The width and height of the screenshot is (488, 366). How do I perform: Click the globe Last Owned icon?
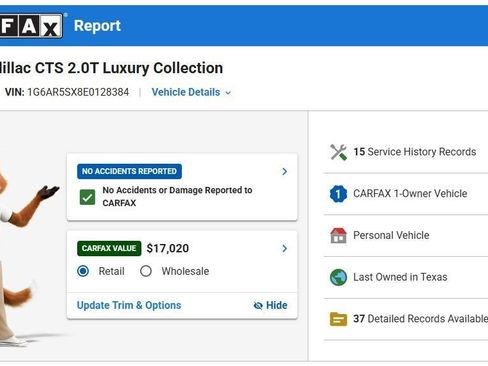click(338, 277)
